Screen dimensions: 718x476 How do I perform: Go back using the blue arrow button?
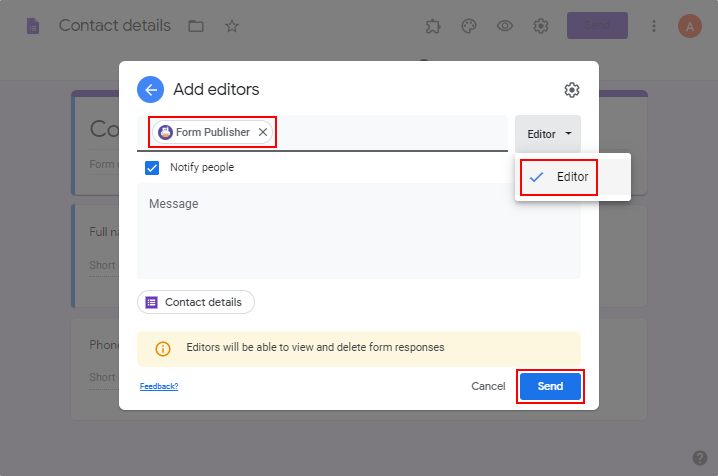(150, 89)
